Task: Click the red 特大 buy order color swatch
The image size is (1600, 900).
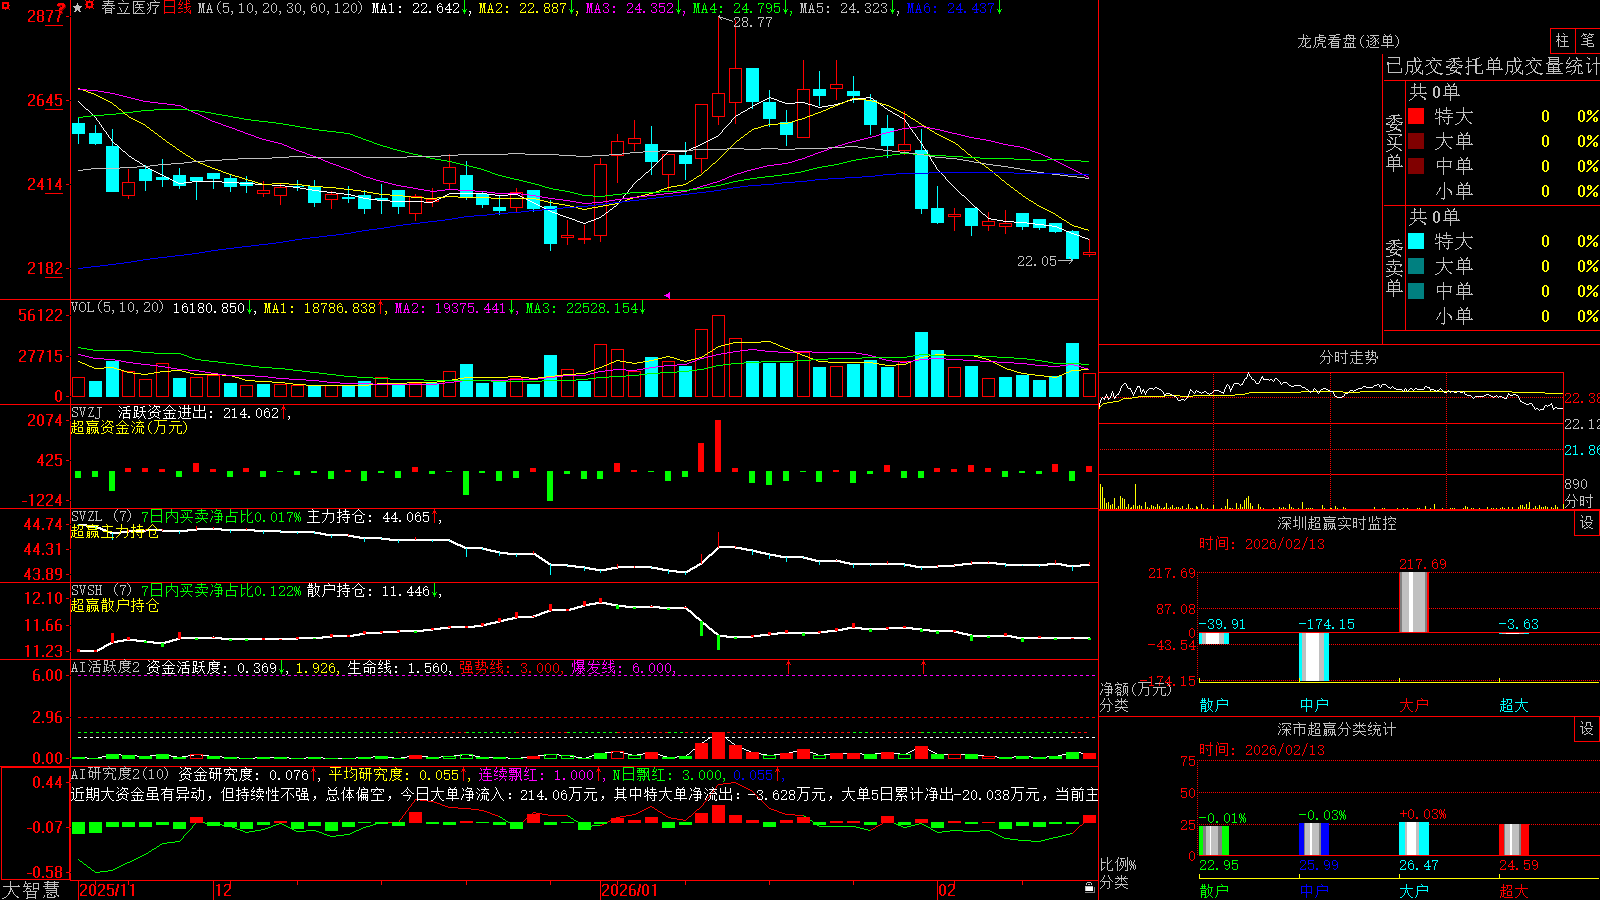Action: pyautogui.click(x=1416, y=116)
